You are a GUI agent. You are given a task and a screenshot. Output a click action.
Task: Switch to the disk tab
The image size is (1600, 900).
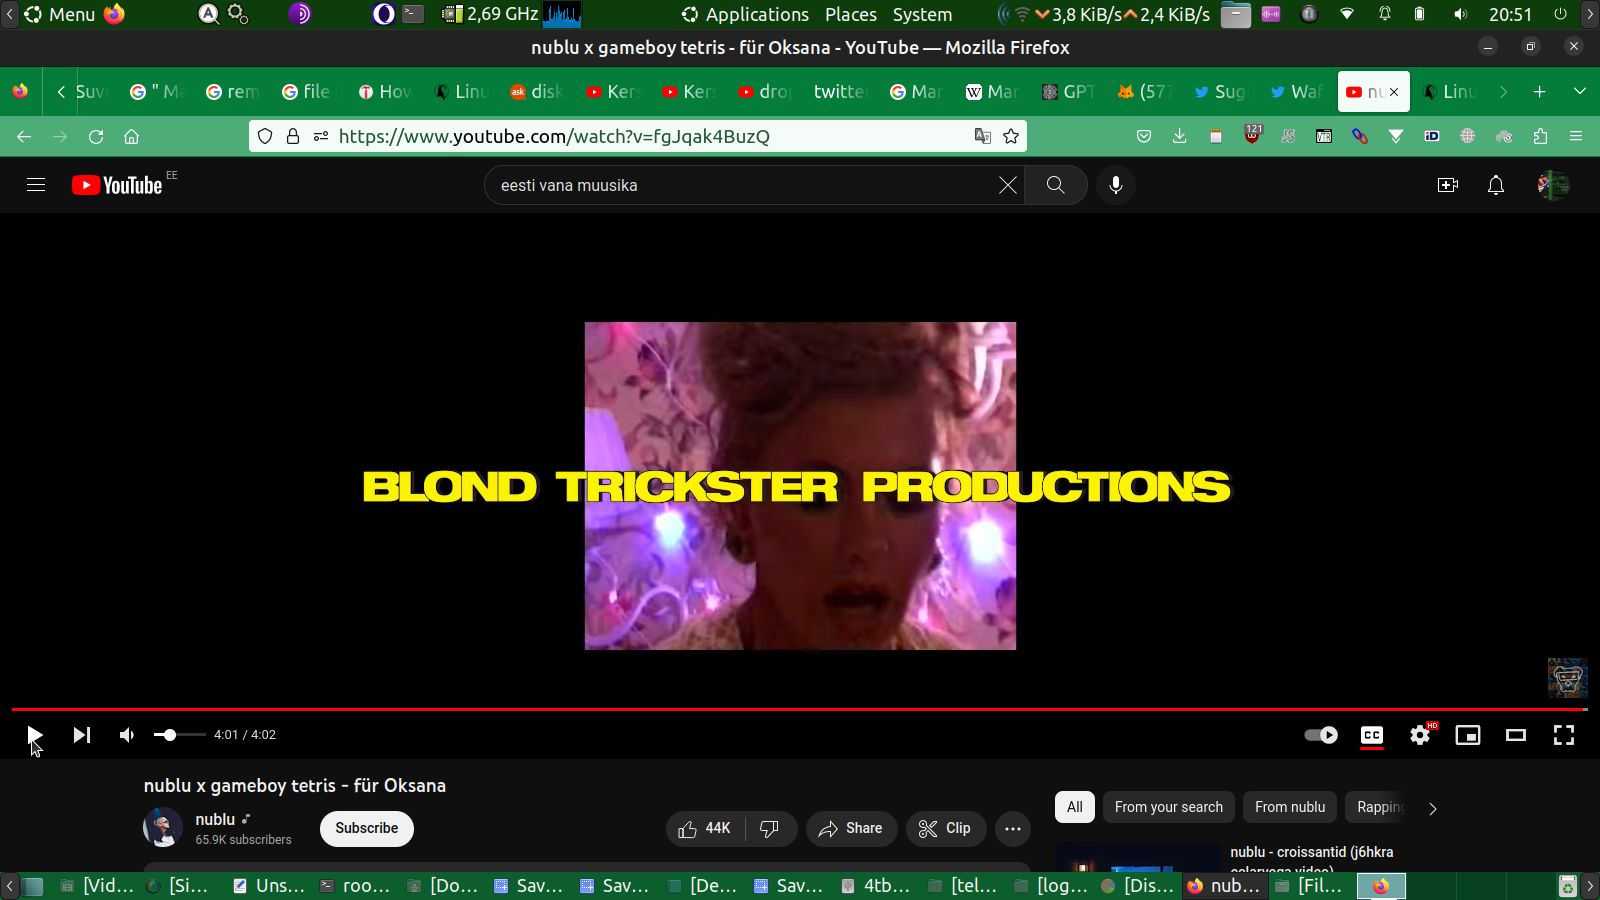pyautogui.click(x=536, y=92)
